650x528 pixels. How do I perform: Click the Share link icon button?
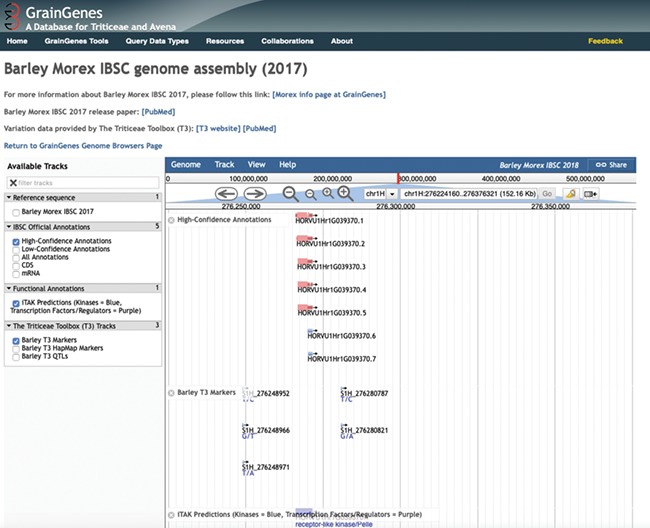coord(611,165)
